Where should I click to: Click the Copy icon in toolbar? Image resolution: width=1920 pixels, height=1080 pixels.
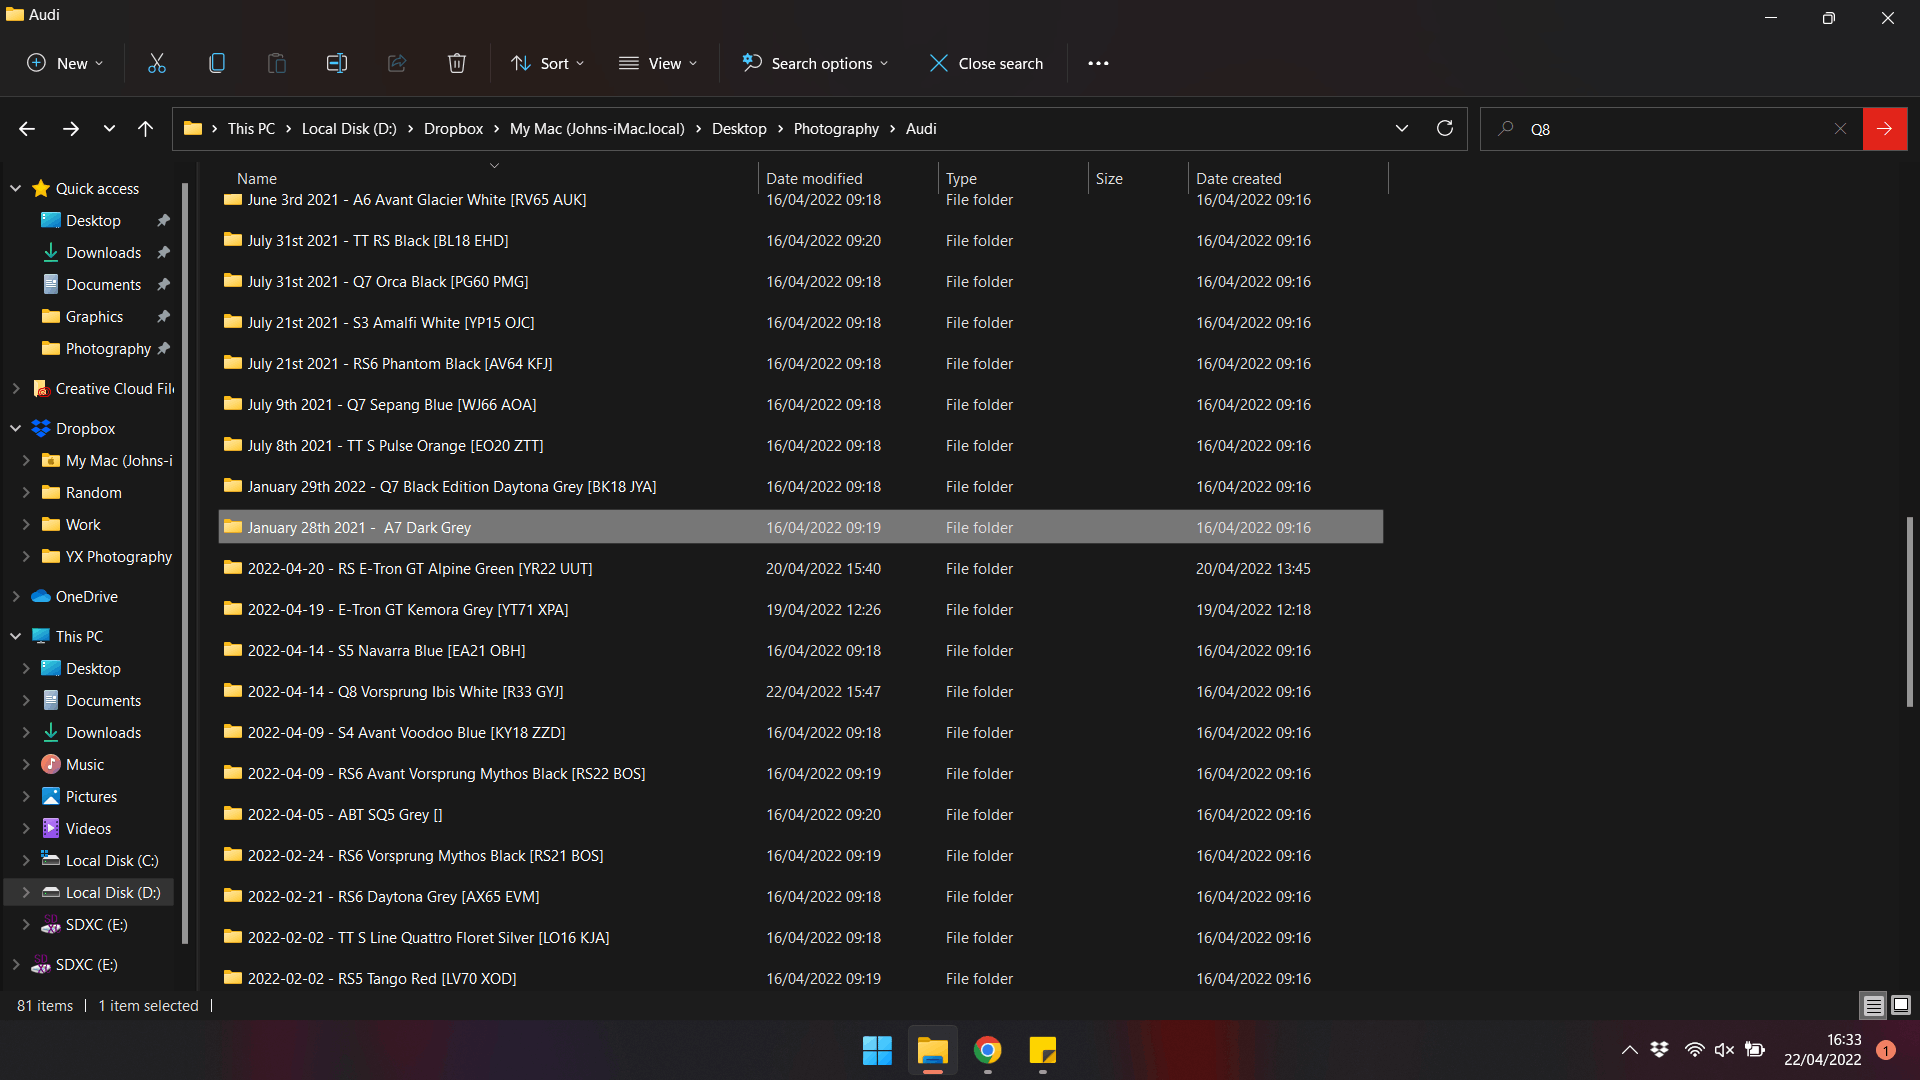pos(217,63)
